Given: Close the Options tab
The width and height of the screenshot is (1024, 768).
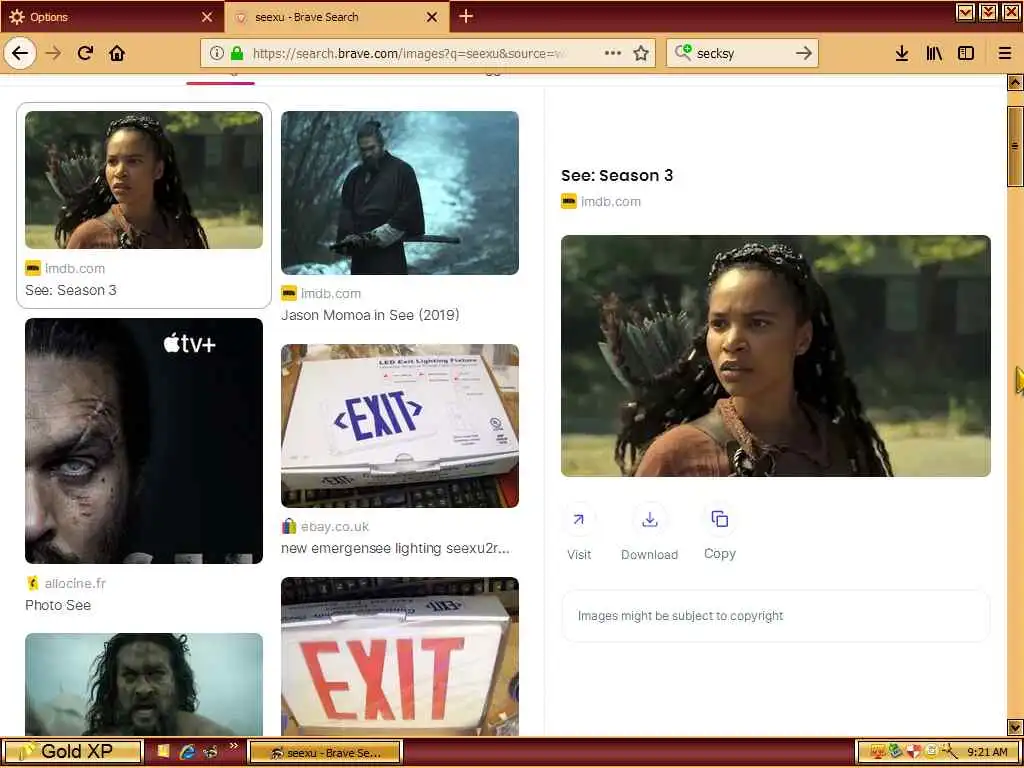Looking at the screenshot, I should tap(207, 17).
